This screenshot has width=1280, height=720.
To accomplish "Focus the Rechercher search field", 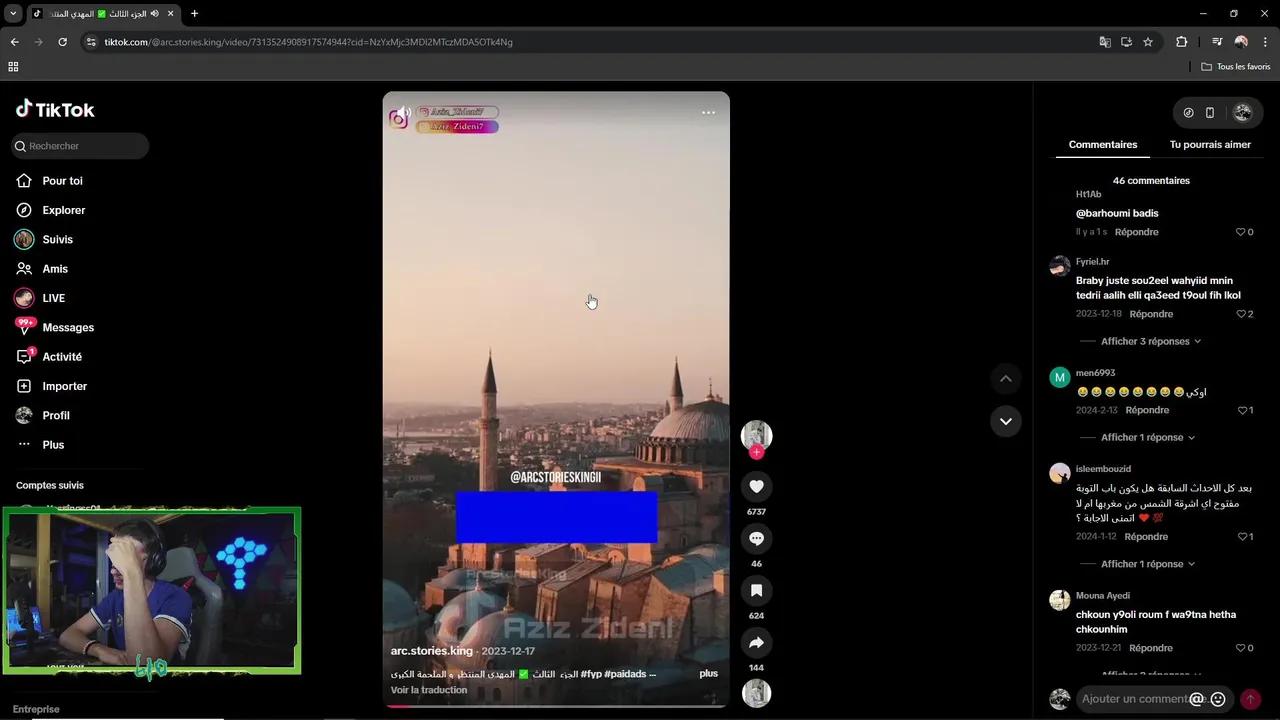I will coord(80,146).
